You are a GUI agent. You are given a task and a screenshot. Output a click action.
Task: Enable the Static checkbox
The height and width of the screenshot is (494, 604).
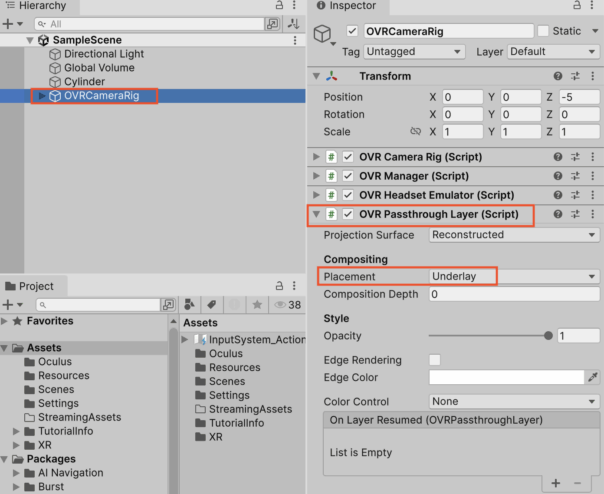[x=543, y=31]
